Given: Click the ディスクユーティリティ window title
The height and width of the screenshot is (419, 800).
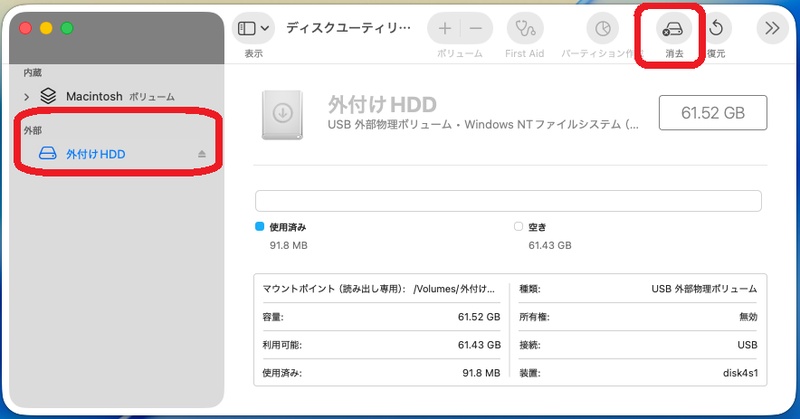Looking at the screenshot, I should tap(348, 28).
